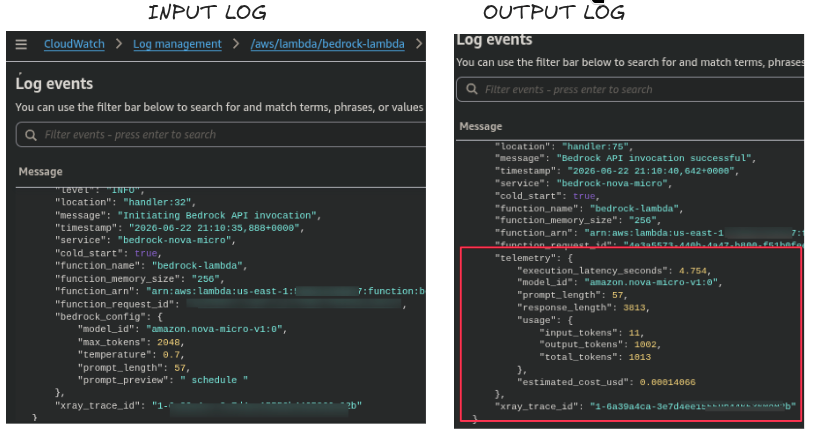
Task: Select response_length value 3813
Action: (x=634, y=308)
